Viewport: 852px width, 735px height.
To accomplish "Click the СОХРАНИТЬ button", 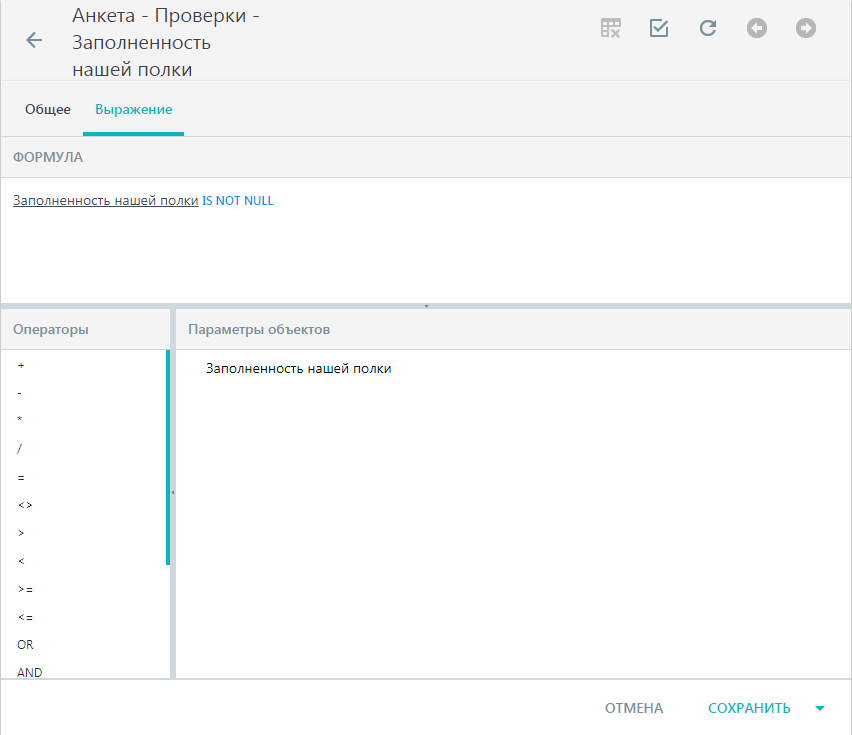I will coord(749,708).
